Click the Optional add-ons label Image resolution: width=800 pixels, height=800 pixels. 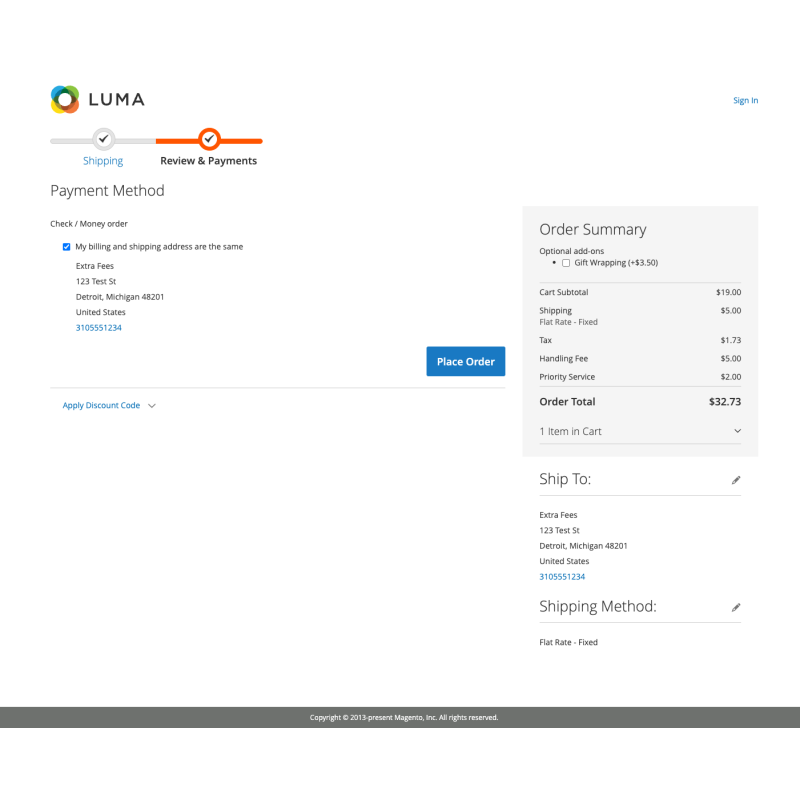click(x=571, y=251)
